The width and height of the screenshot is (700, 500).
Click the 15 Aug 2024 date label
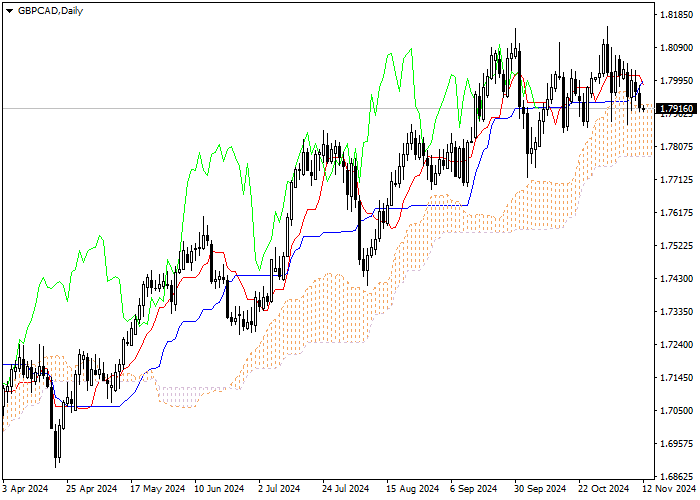click(413, 489)
